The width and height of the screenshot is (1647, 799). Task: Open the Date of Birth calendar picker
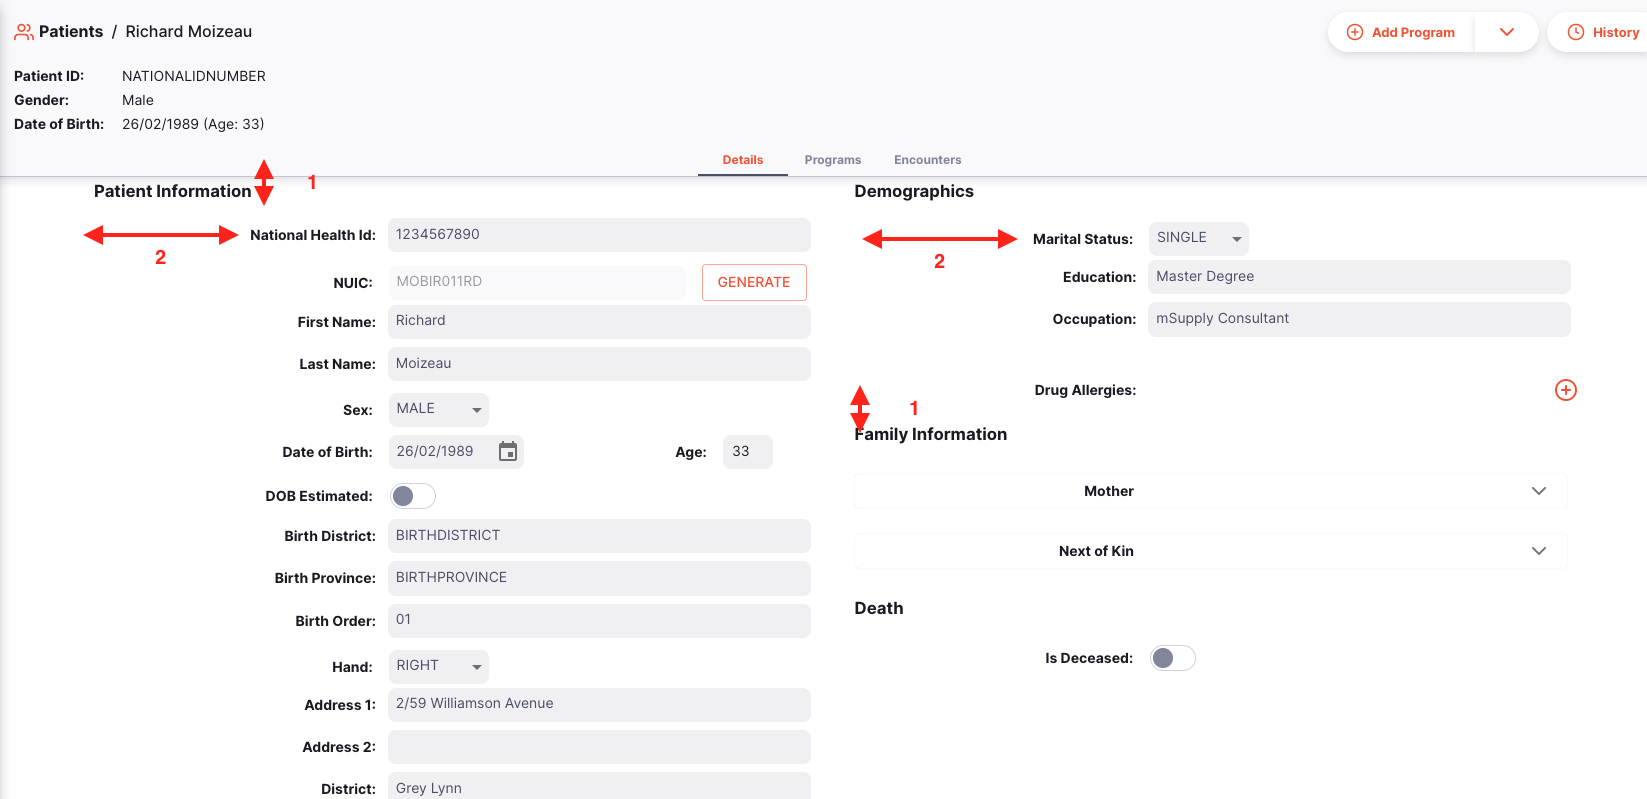click(x=508, y=451)
